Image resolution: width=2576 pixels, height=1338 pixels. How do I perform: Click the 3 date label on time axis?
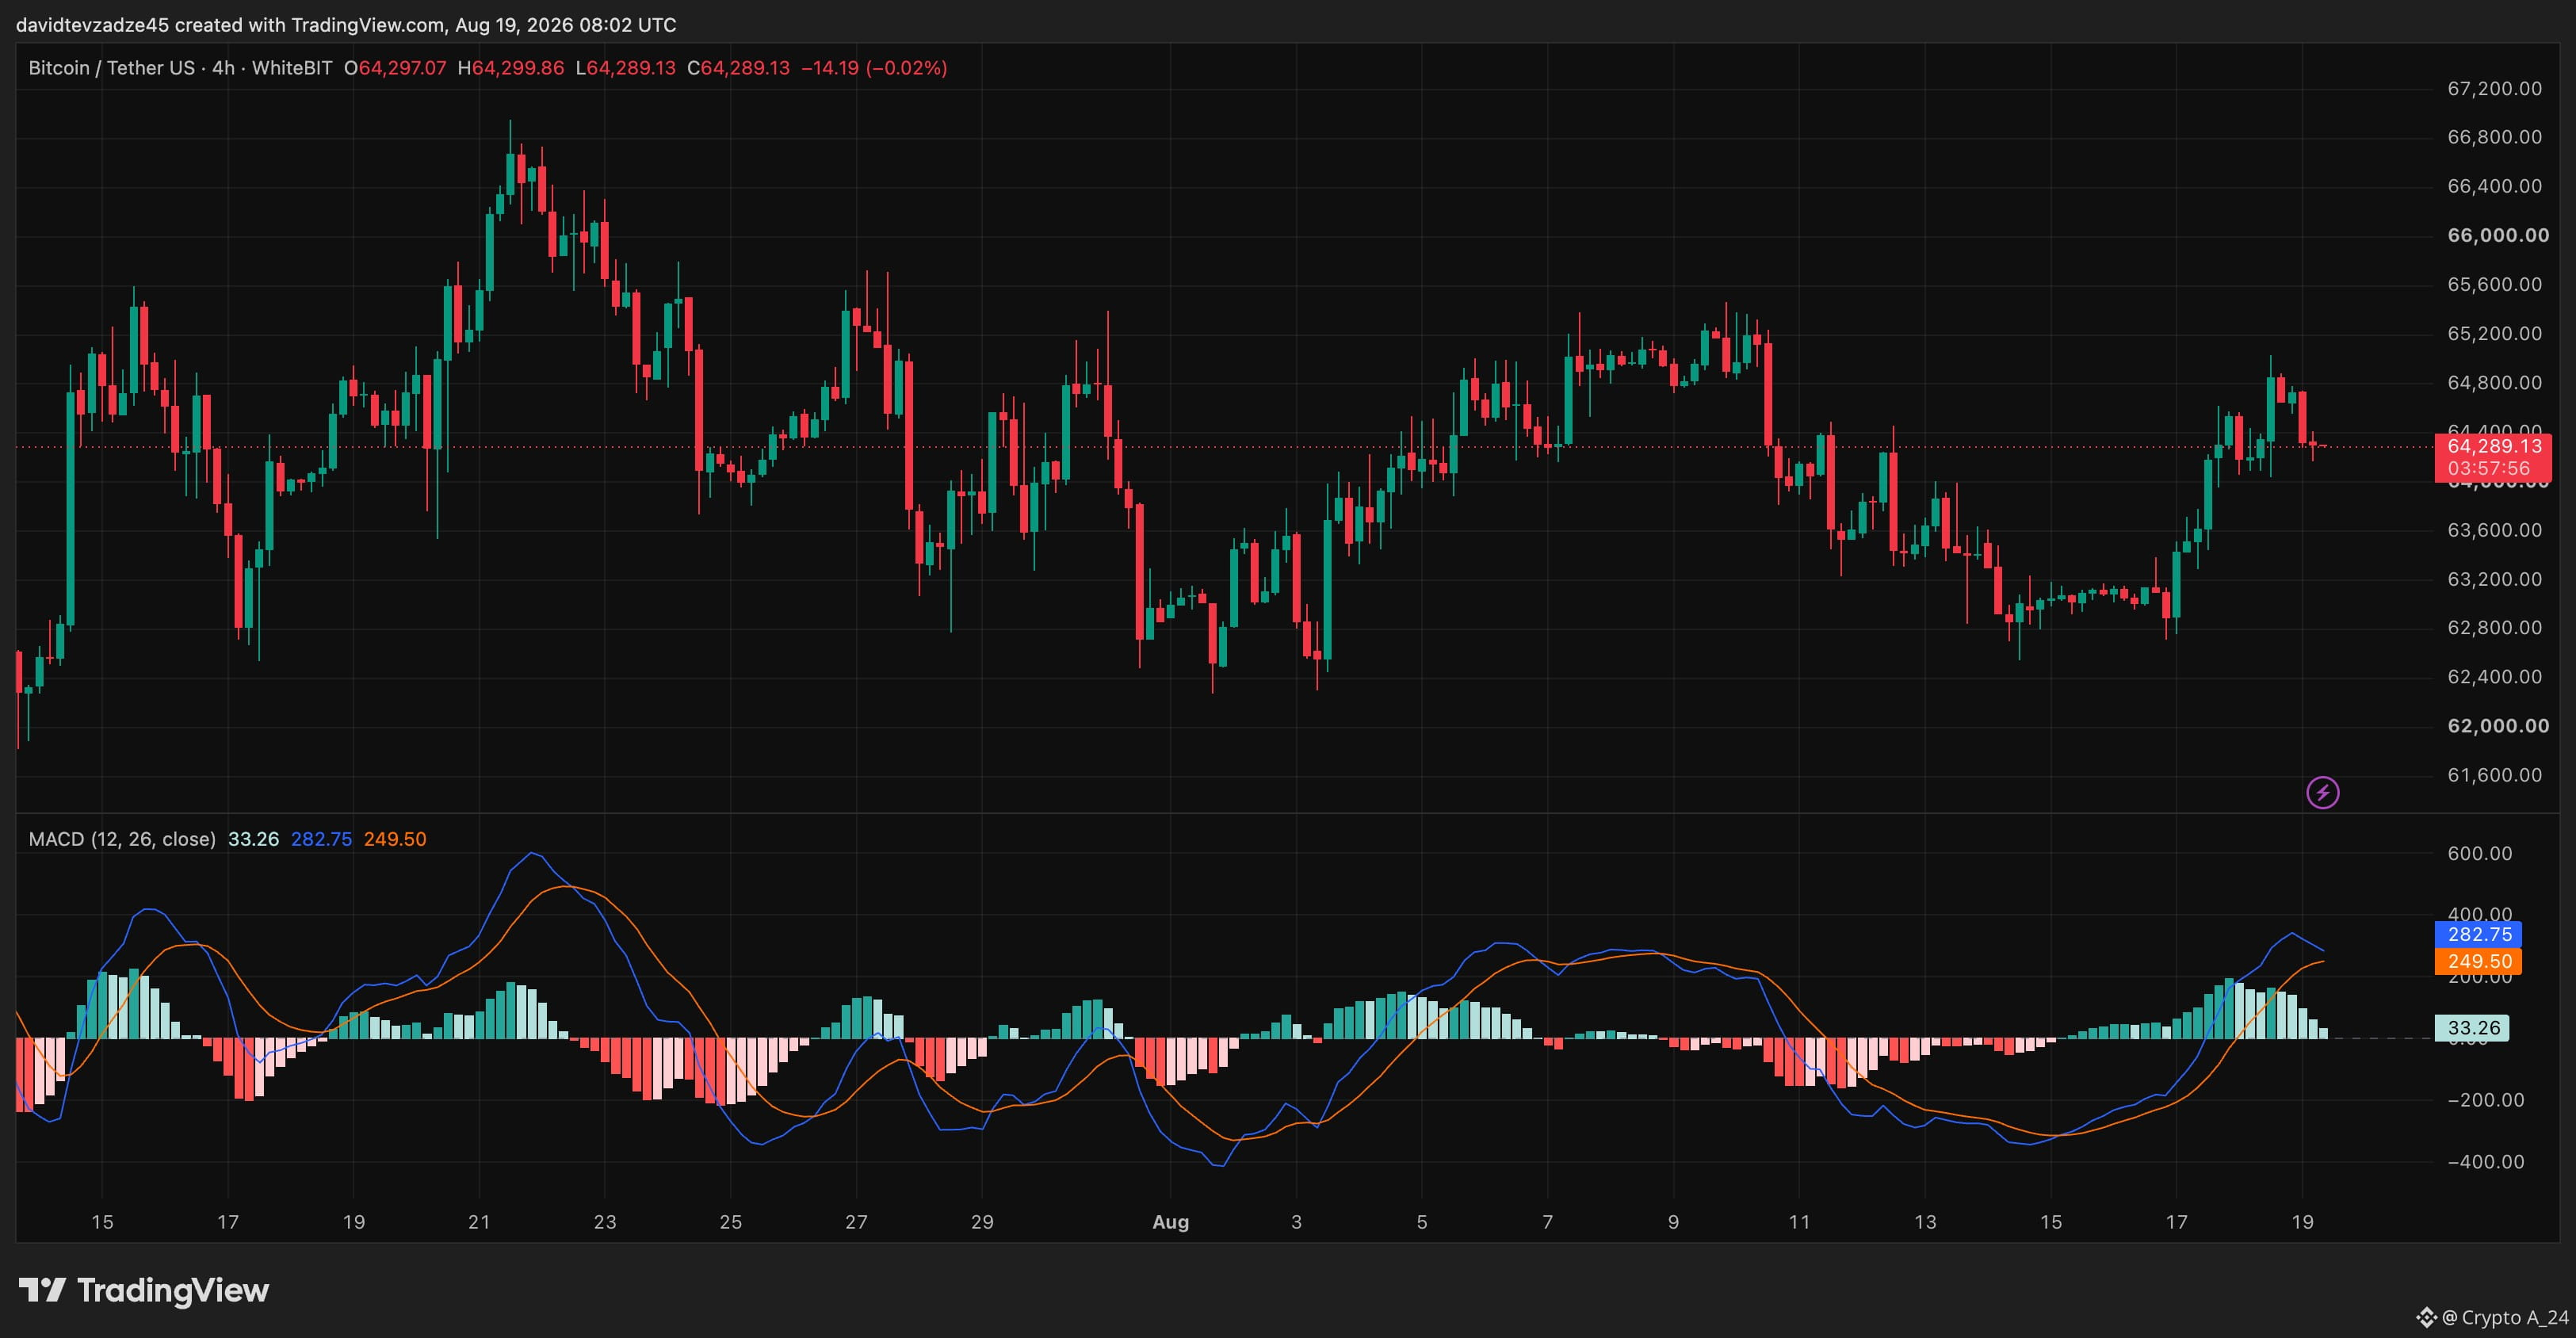tap(1297, 1222)
